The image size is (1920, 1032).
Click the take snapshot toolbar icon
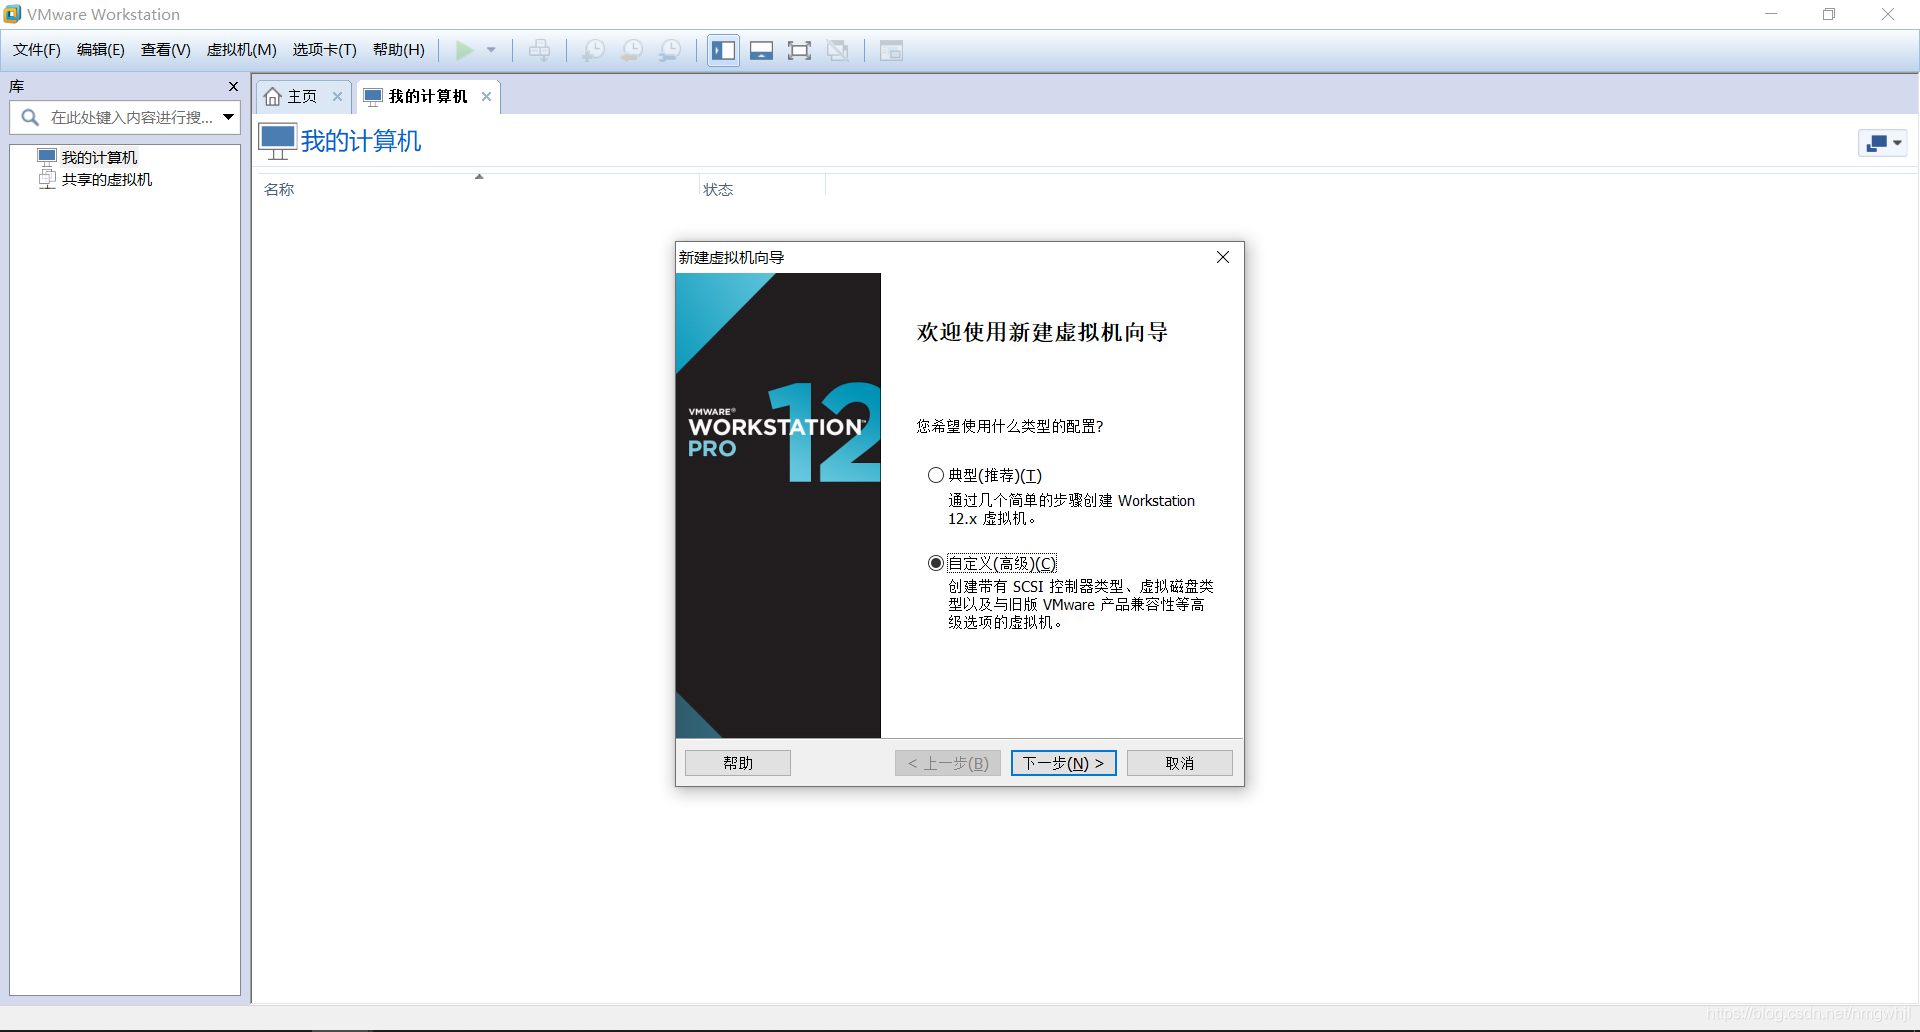pyautogui.click(x=593, y=50)
